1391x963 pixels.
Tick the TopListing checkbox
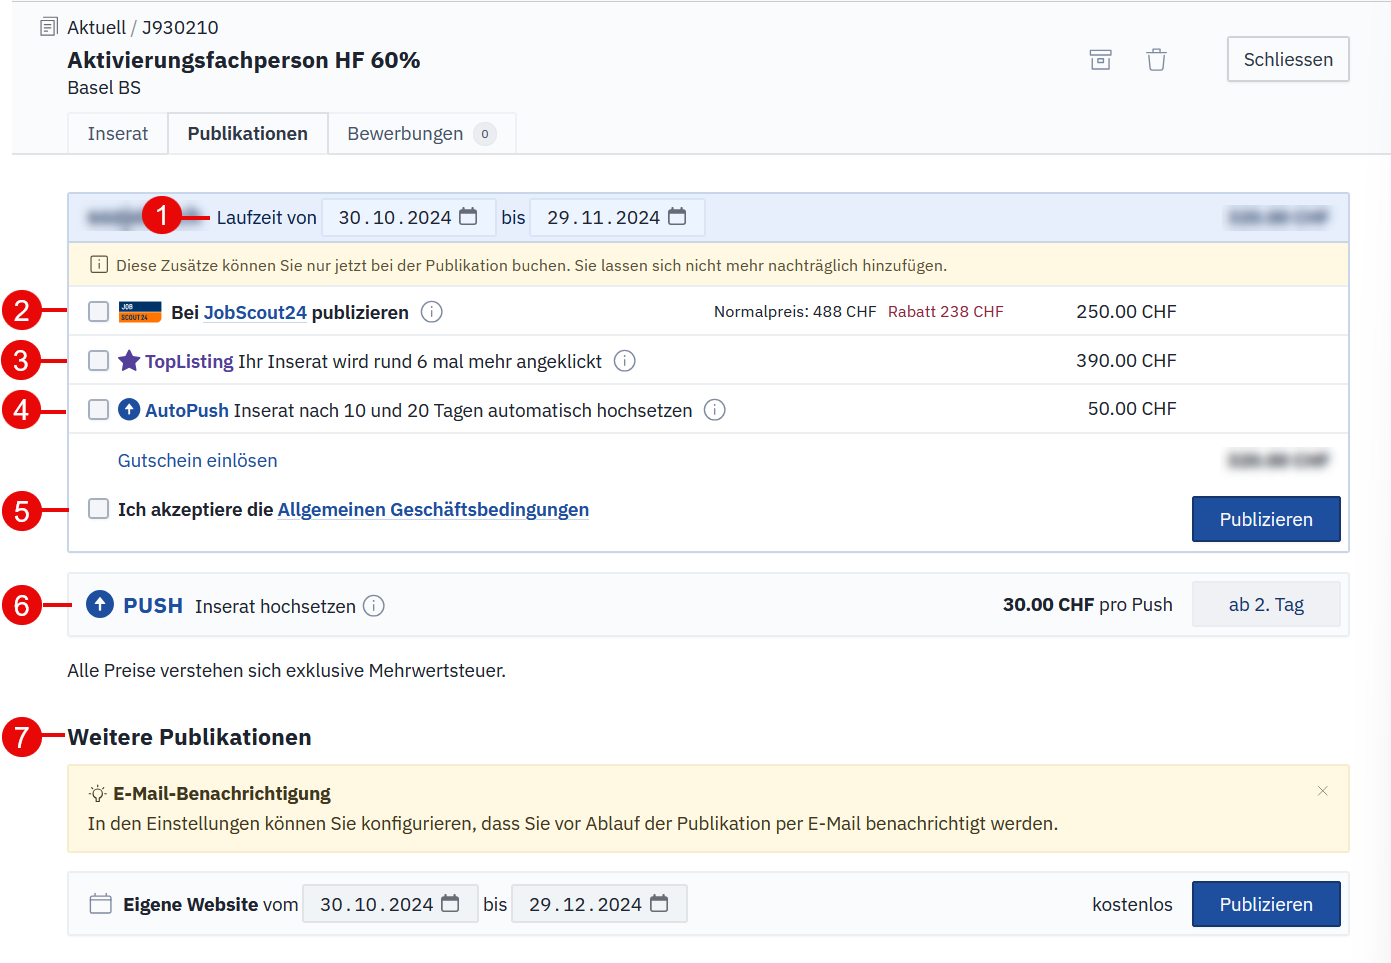click(x=98, y=360)
